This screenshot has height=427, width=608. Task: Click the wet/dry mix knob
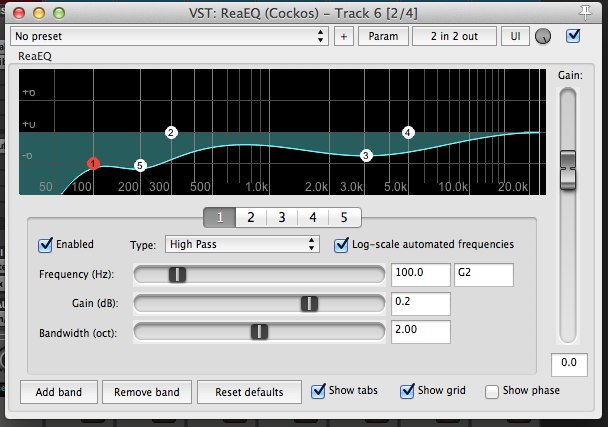tap(543, 36)
